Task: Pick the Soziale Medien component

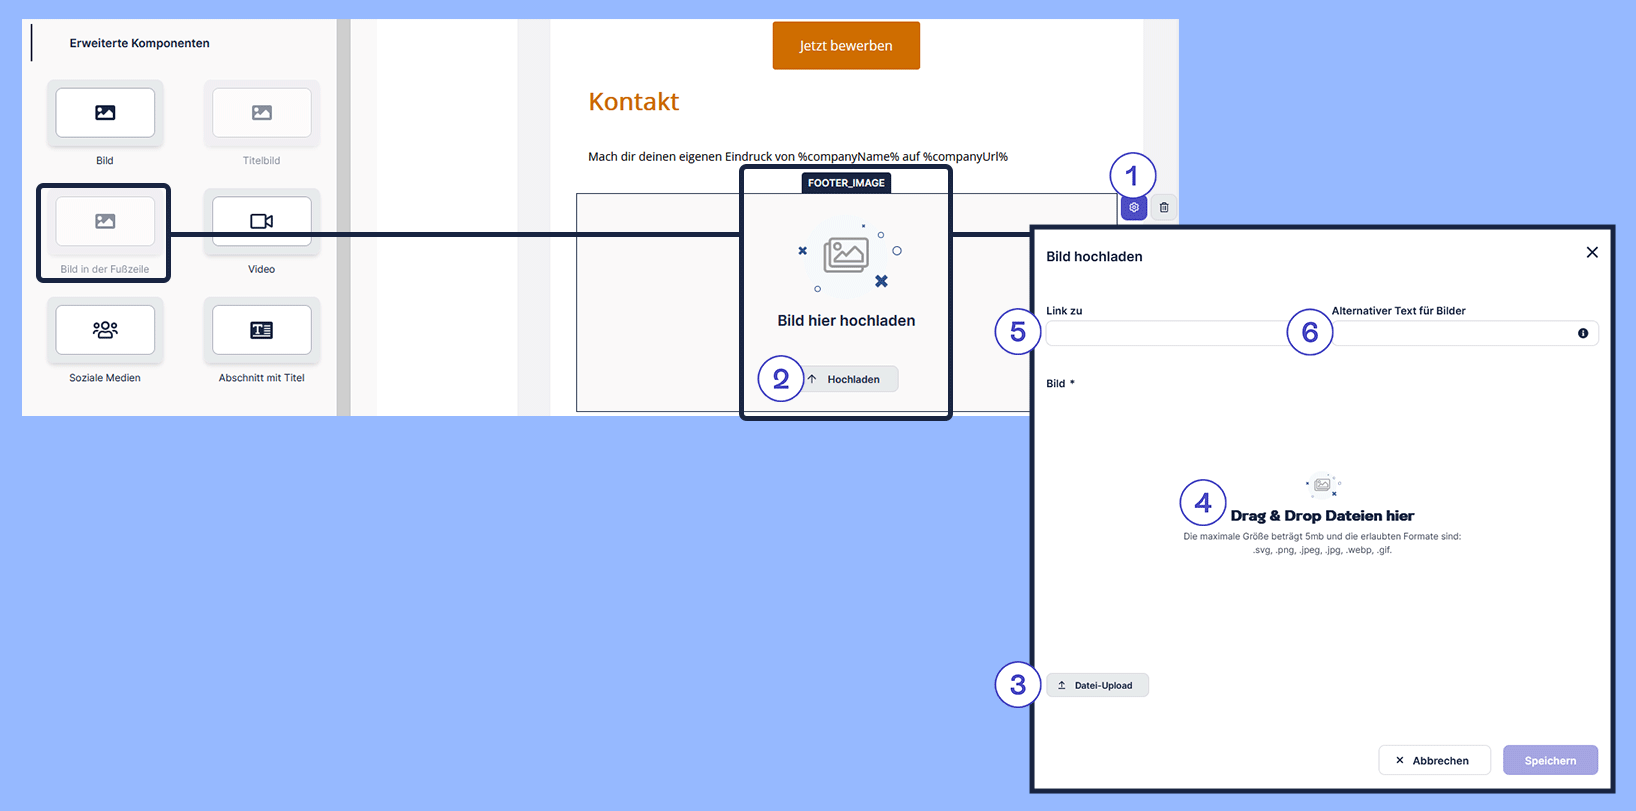Action: coord(105,330)
